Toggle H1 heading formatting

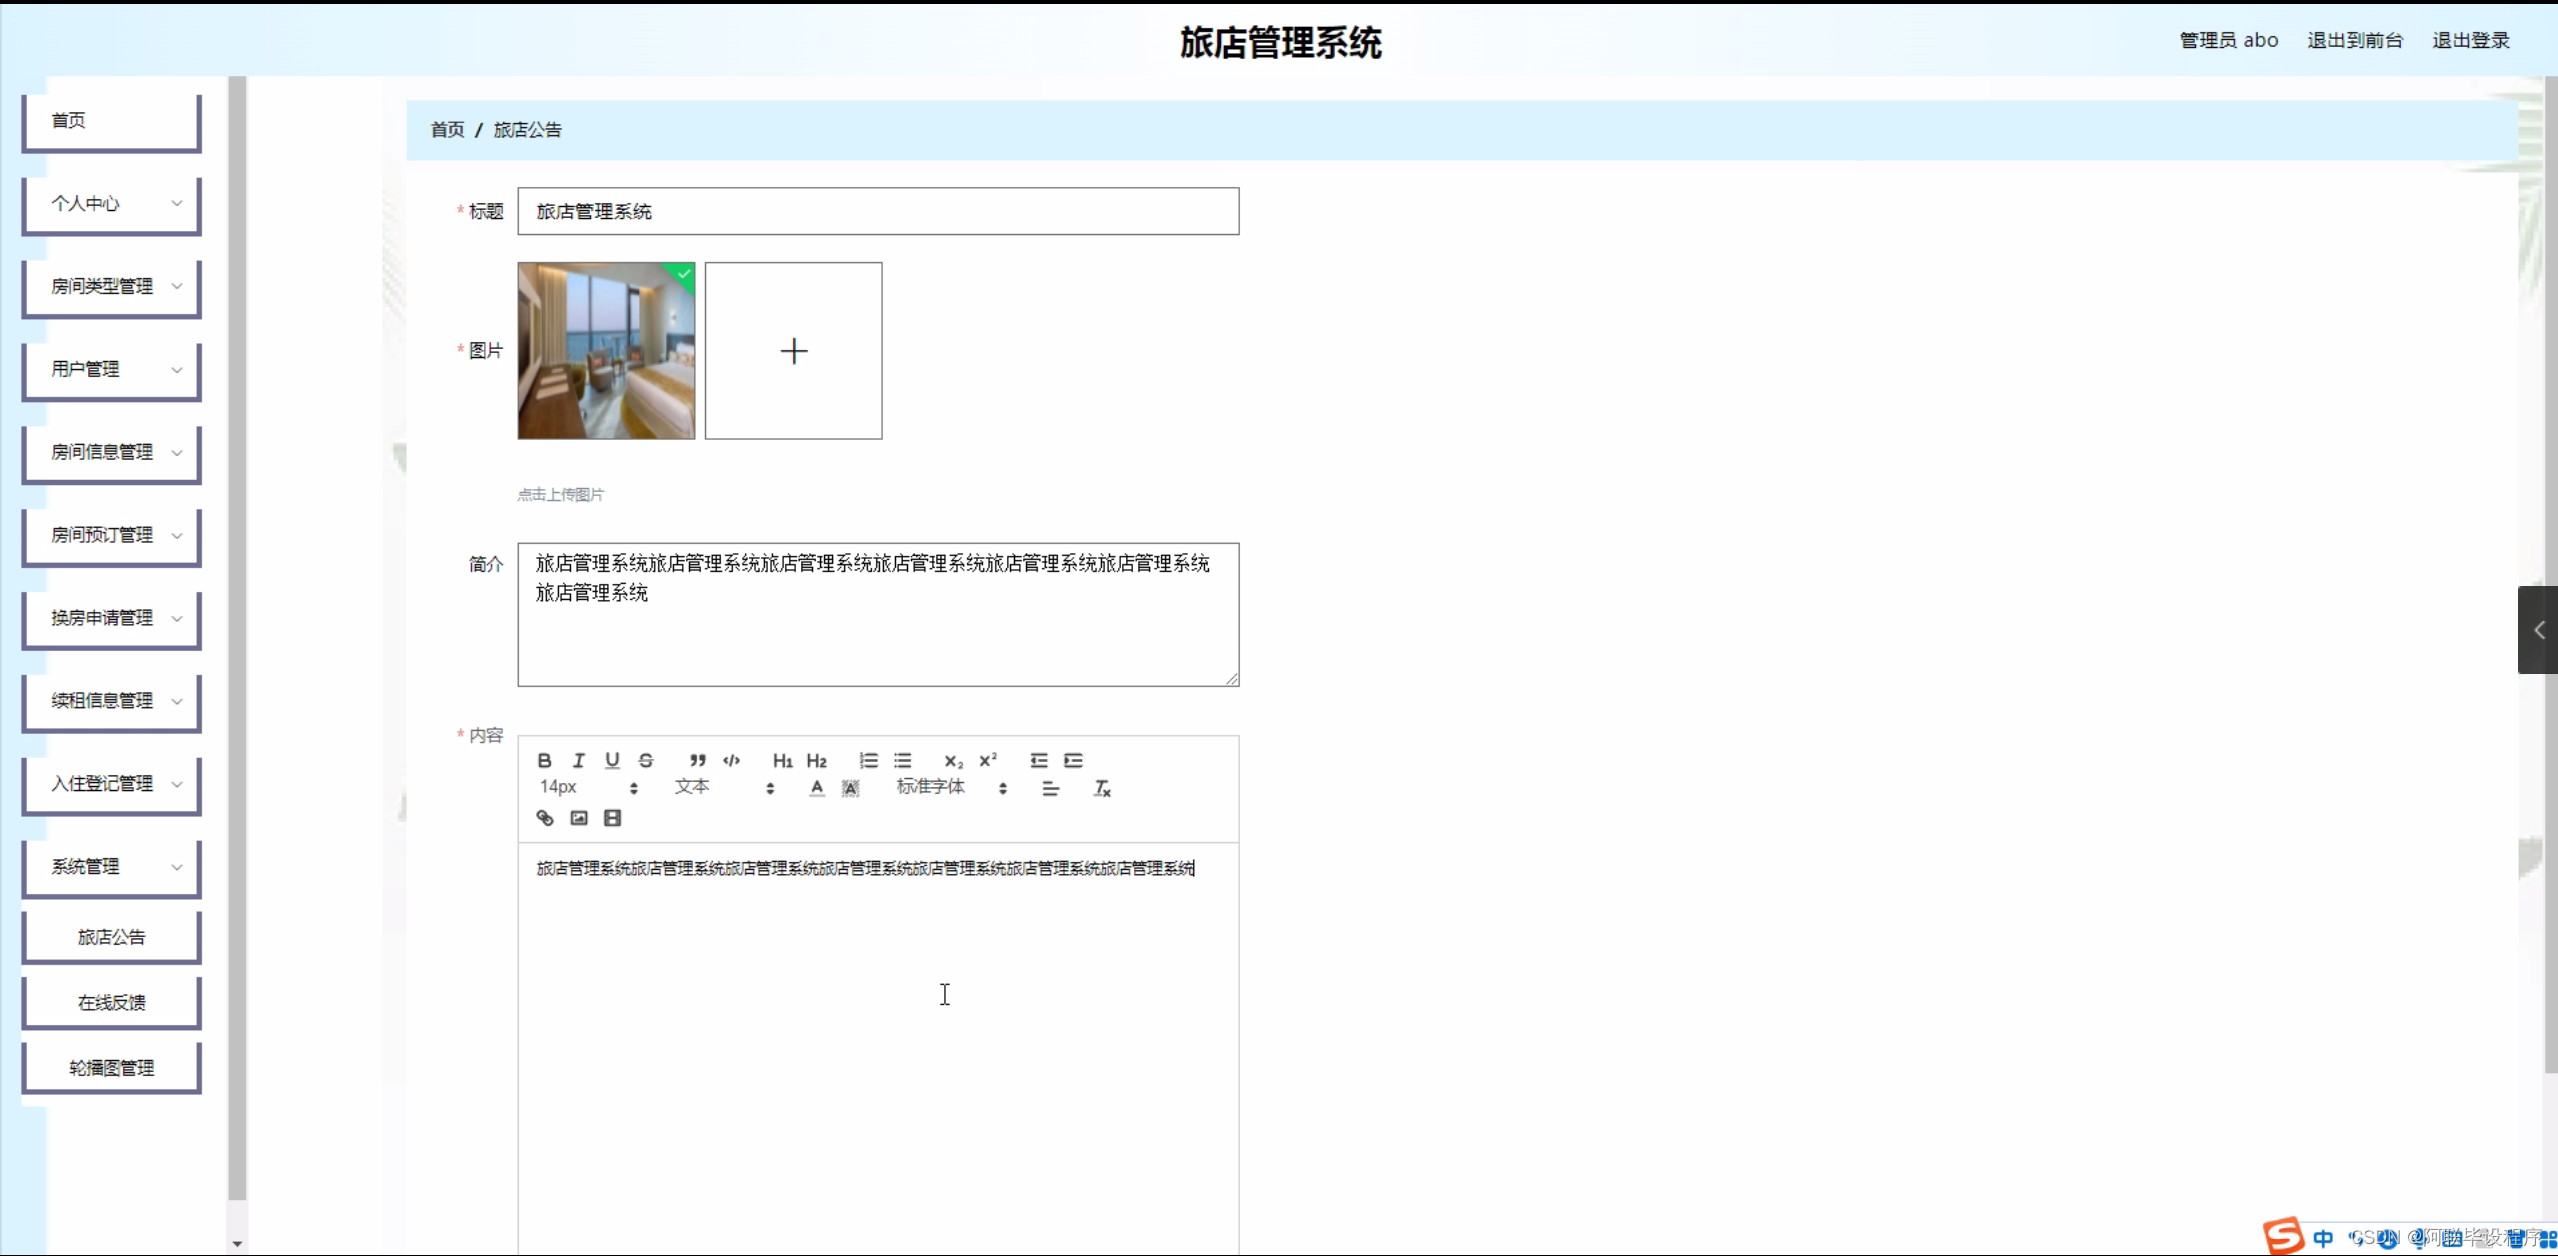point(781,760)
